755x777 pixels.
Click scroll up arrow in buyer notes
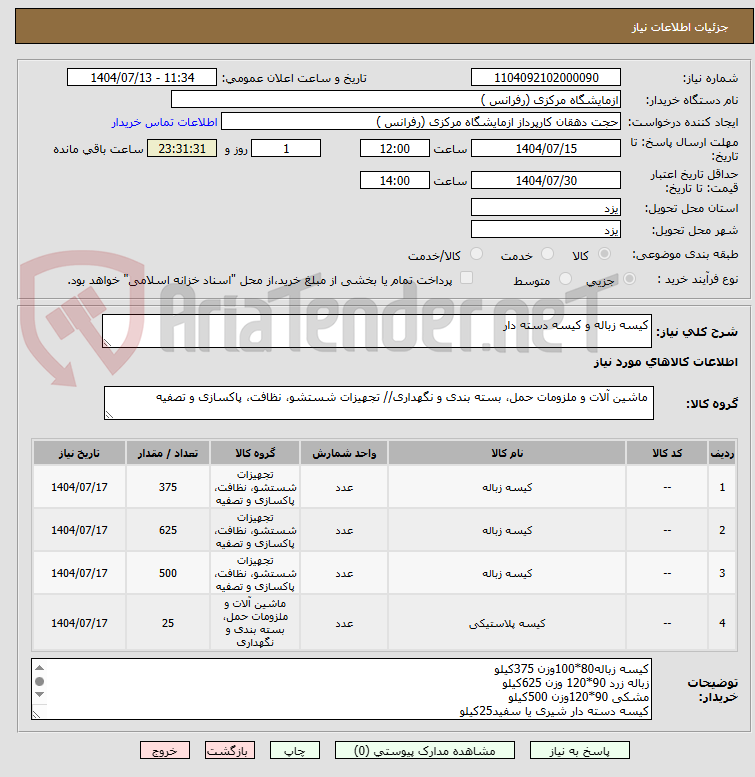click(40, 668)
